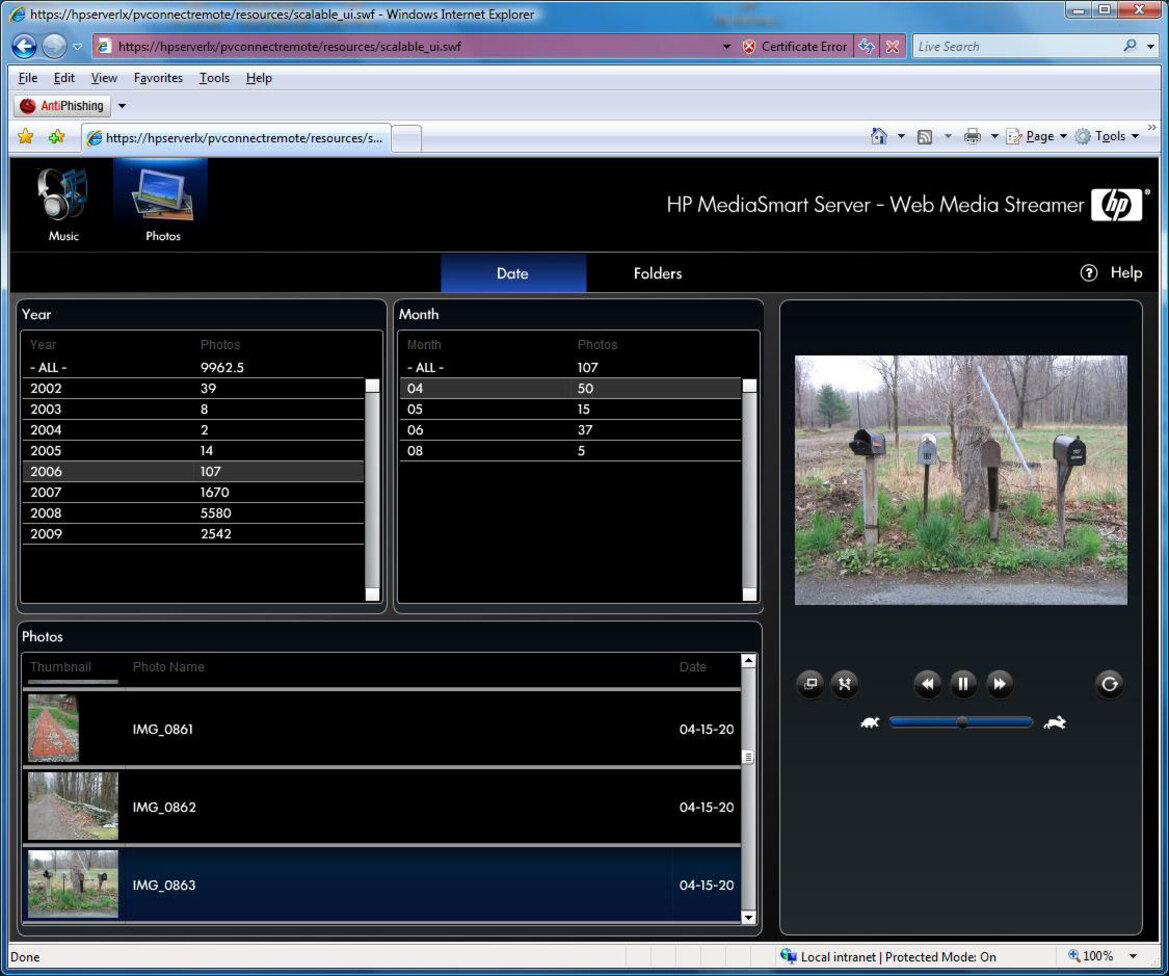Open the Tools menu in menu bar
The image size is (1169, 976).
pyautogui.click(x=214, y=78)
